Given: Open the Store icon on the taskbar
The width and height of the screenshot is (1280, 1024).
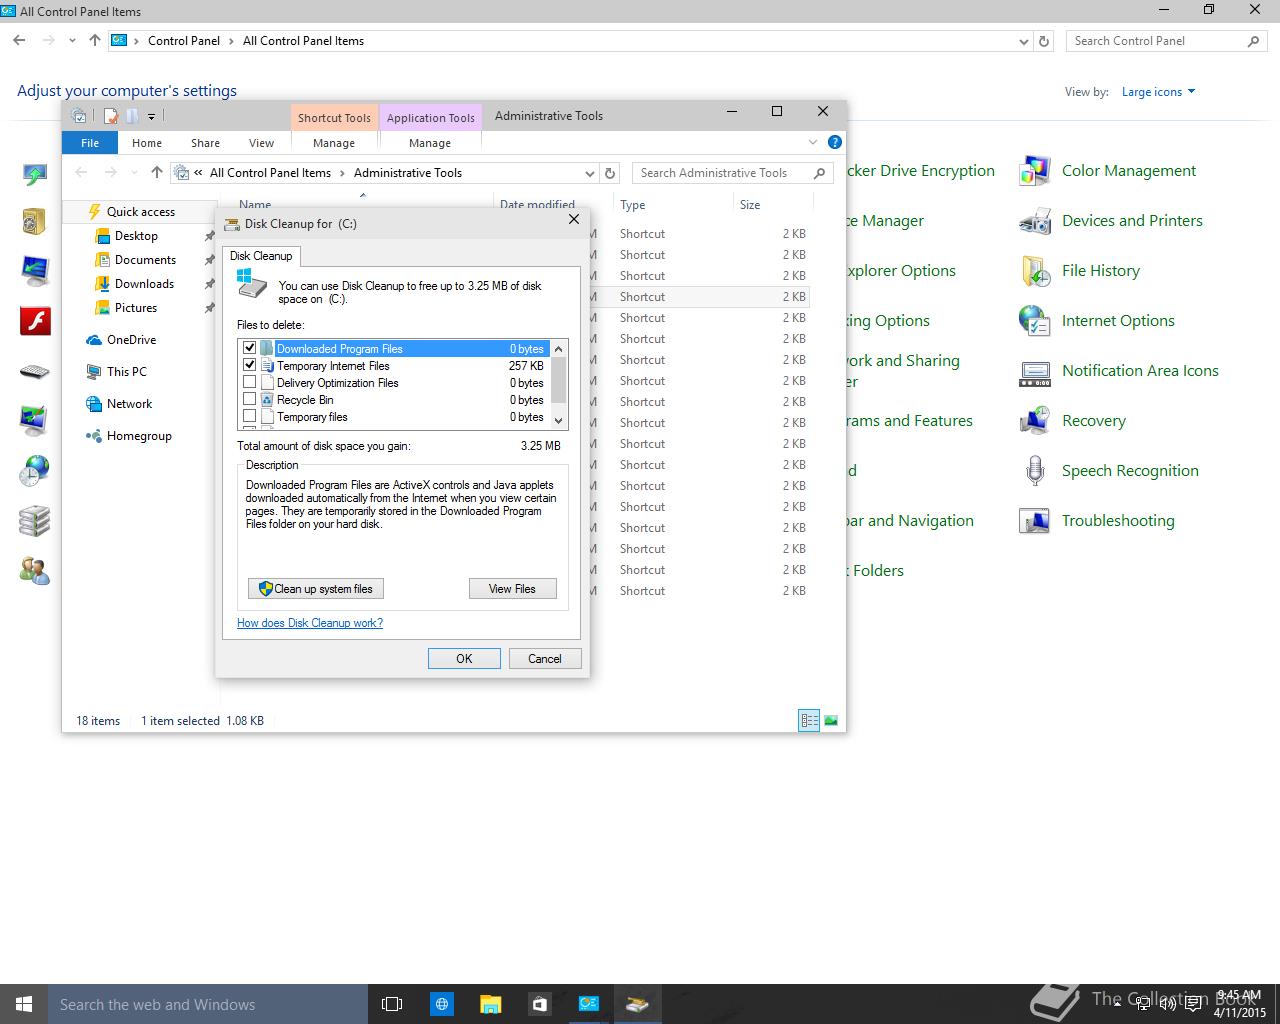Looking at the screenshot, I should [539, 1004].
